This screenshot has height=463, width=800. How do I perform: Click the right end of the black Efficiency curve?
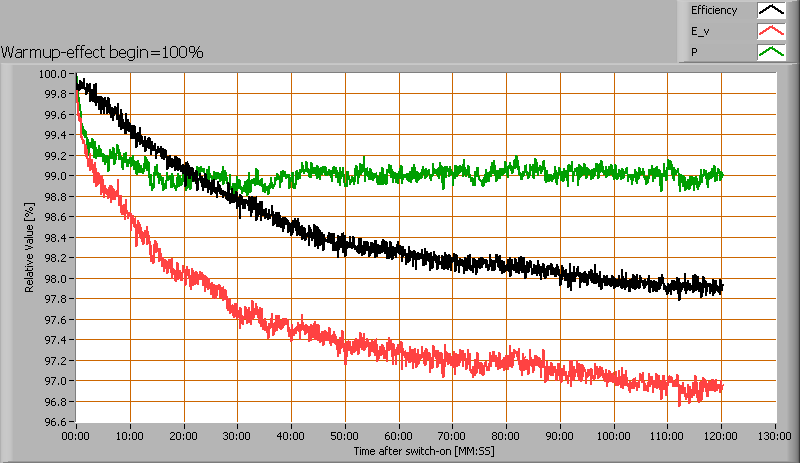(720, 288)
